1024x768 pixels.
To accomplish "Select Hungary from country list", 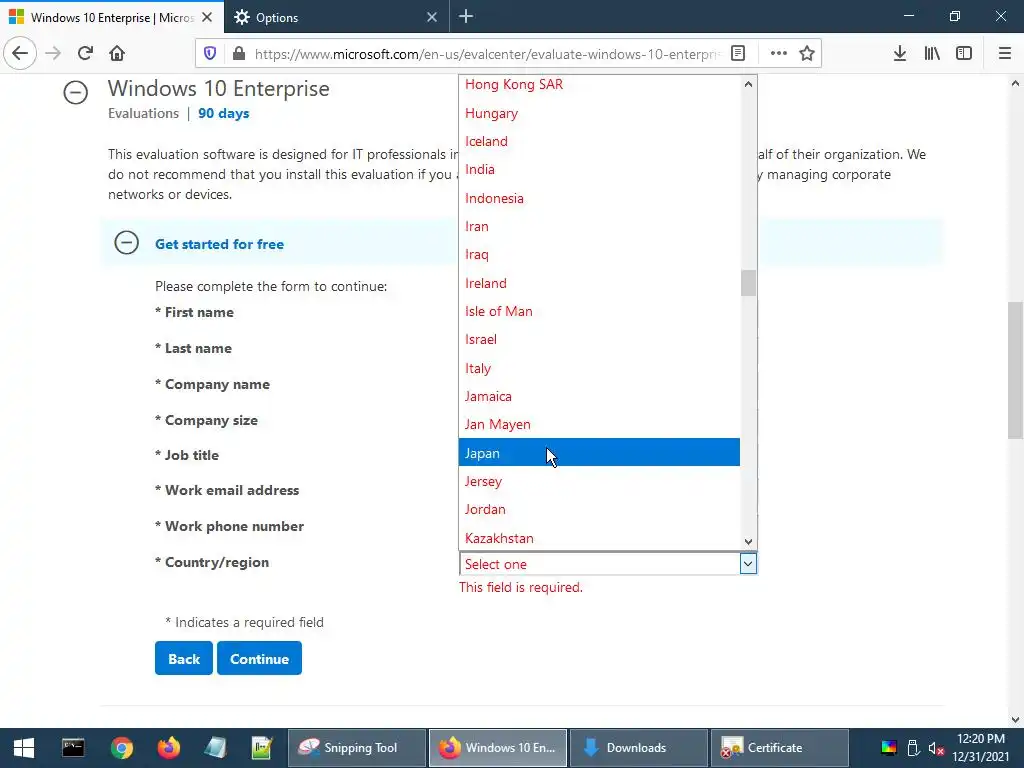I will click(599, 113).
